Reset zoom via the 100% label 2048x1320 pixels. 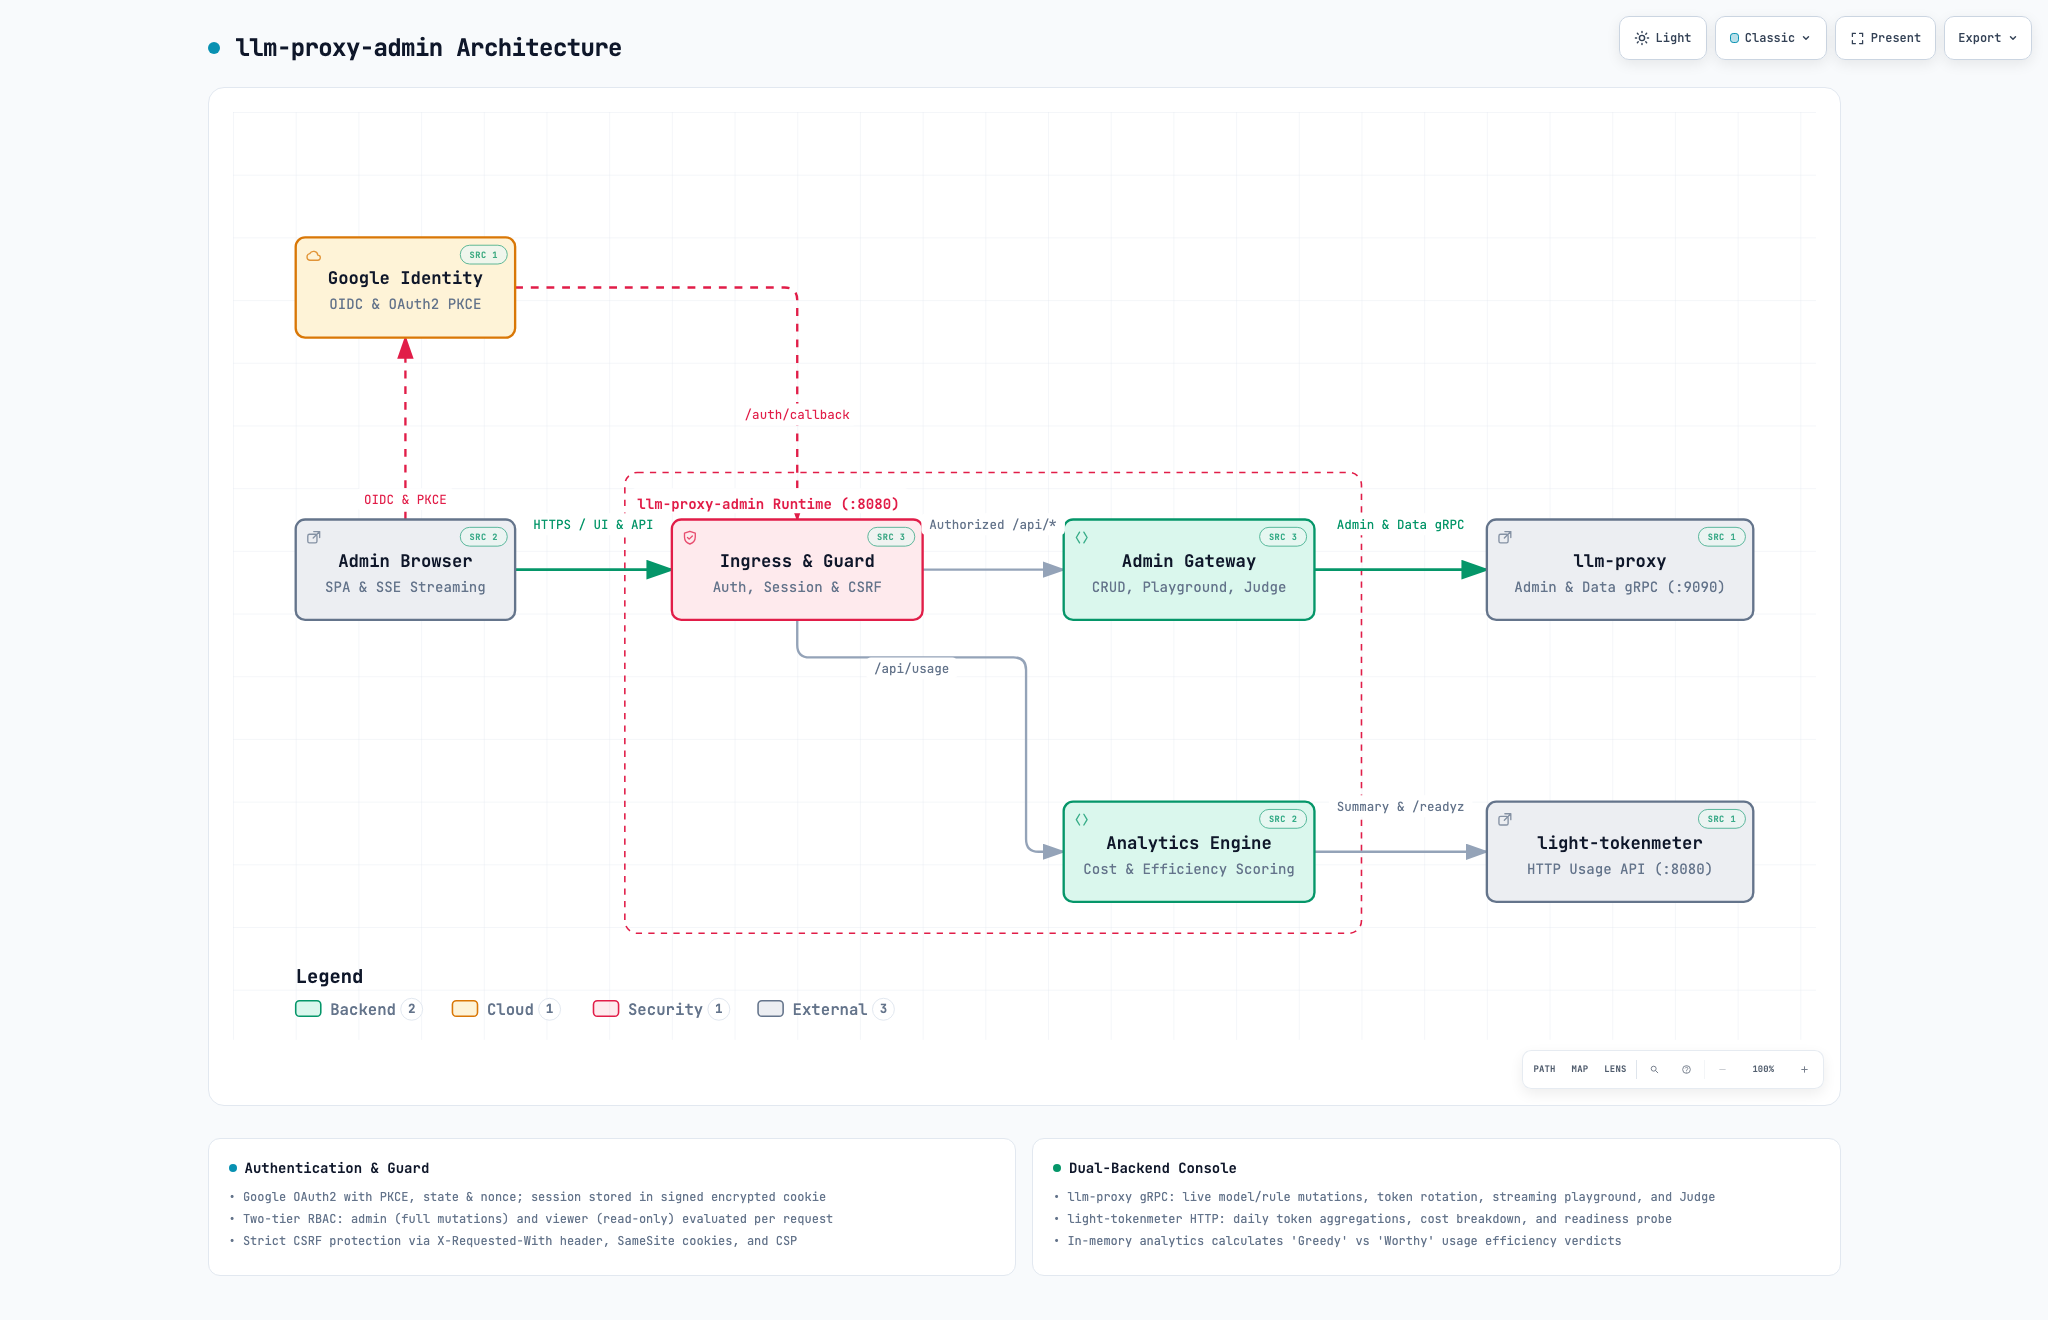click(1763, 1069)
